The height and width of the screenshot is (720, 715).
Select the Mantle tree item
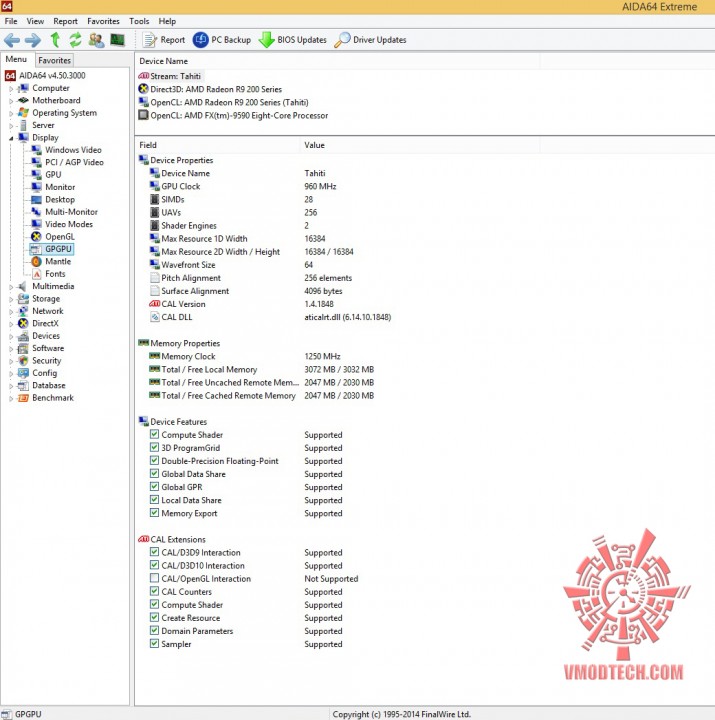coord(58,261)
